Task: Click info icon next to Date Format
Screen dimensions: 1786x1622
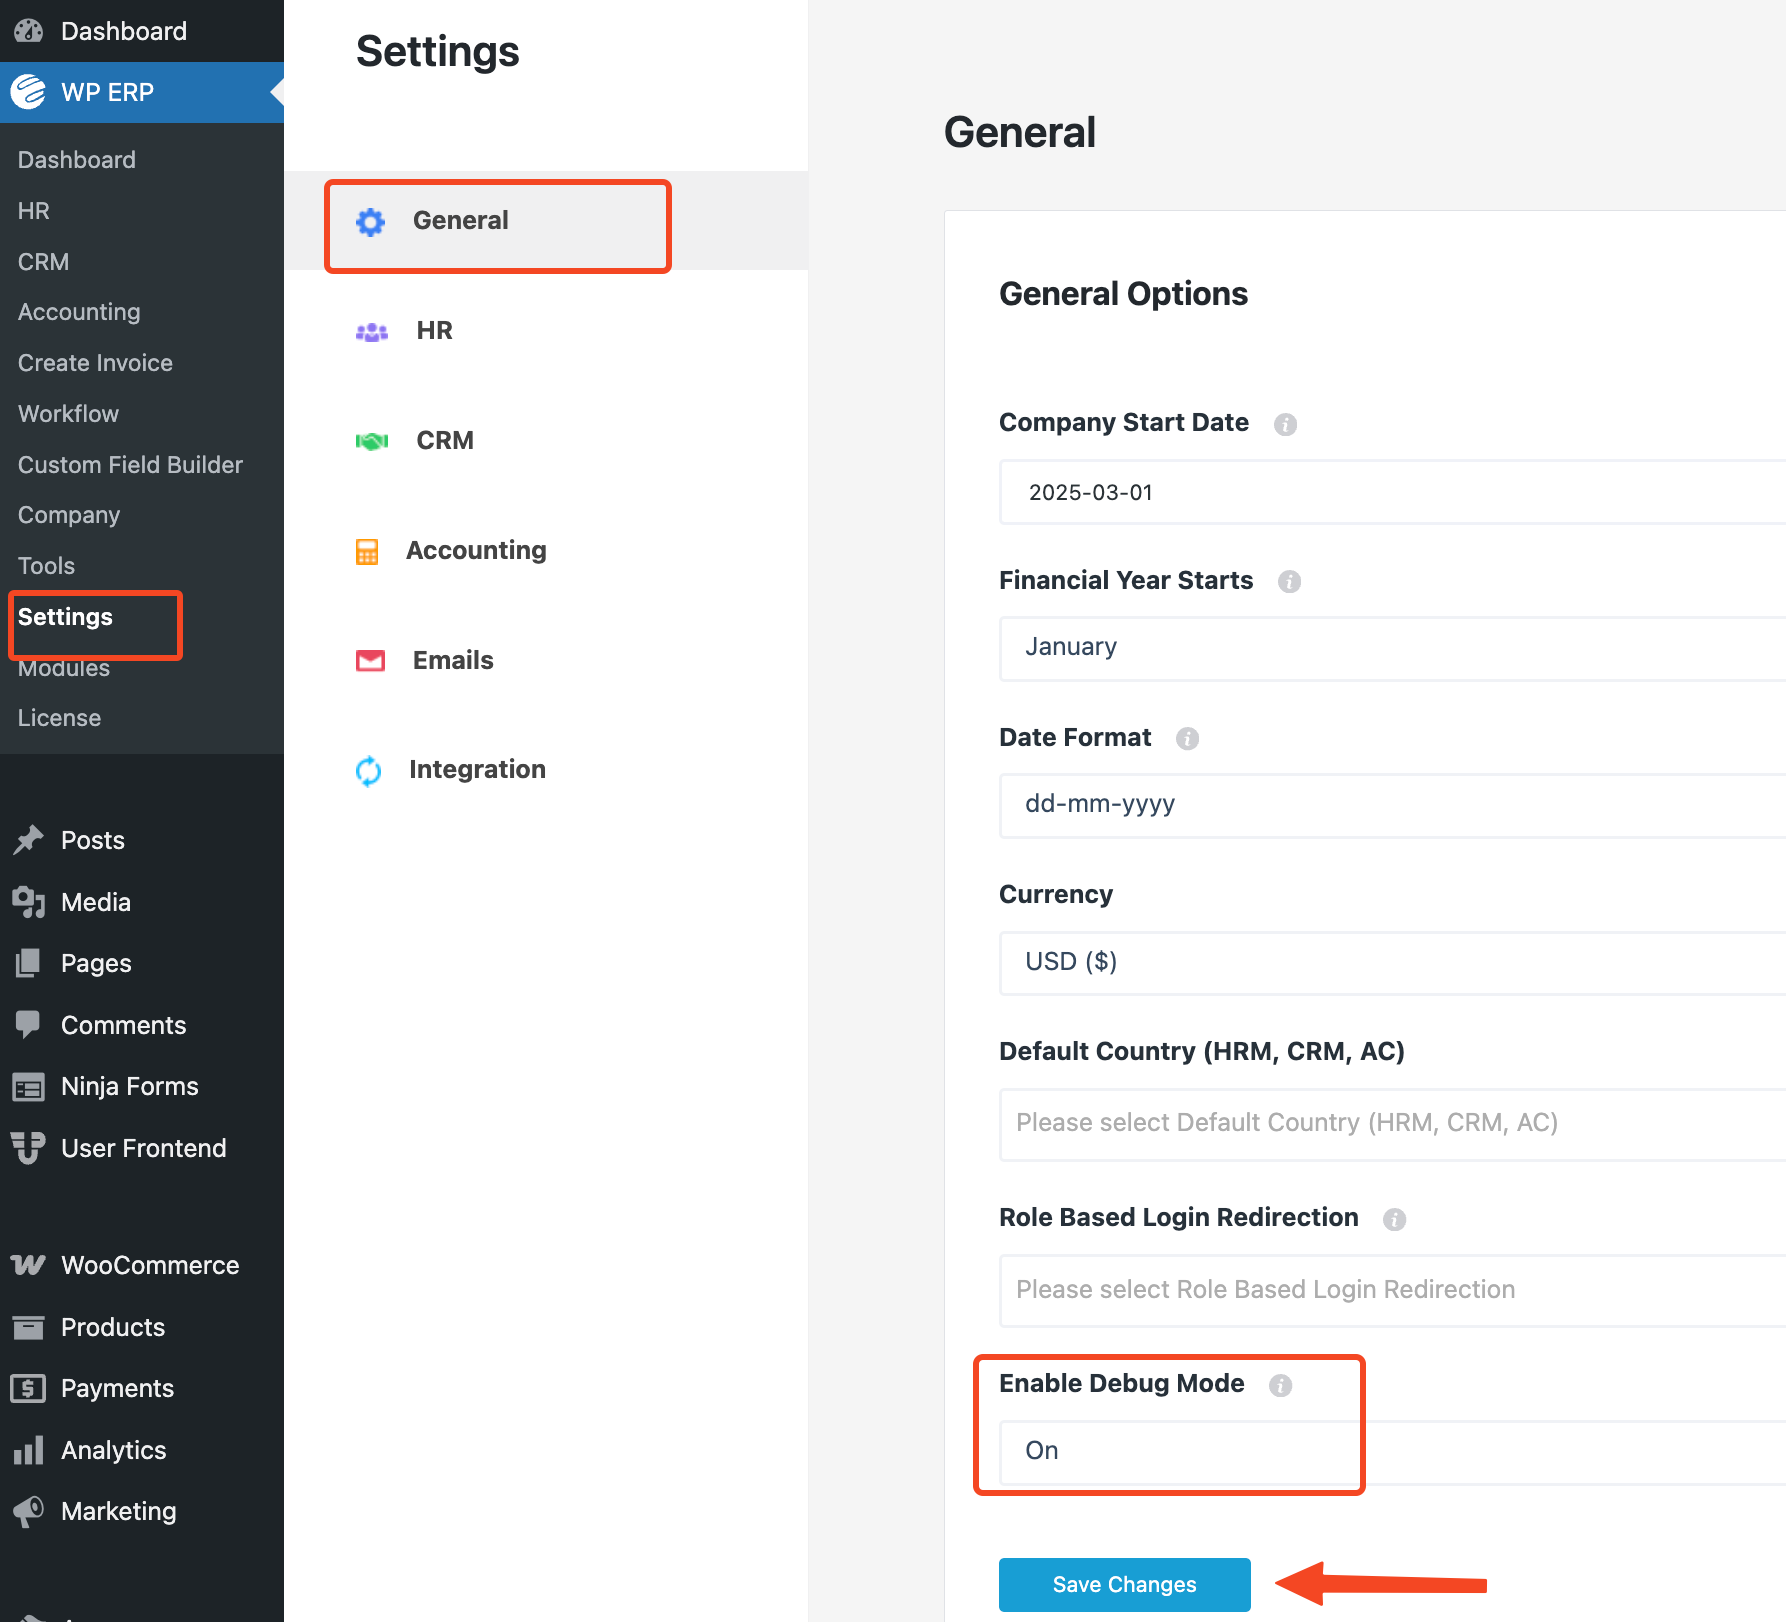Action: [1187, 739]
